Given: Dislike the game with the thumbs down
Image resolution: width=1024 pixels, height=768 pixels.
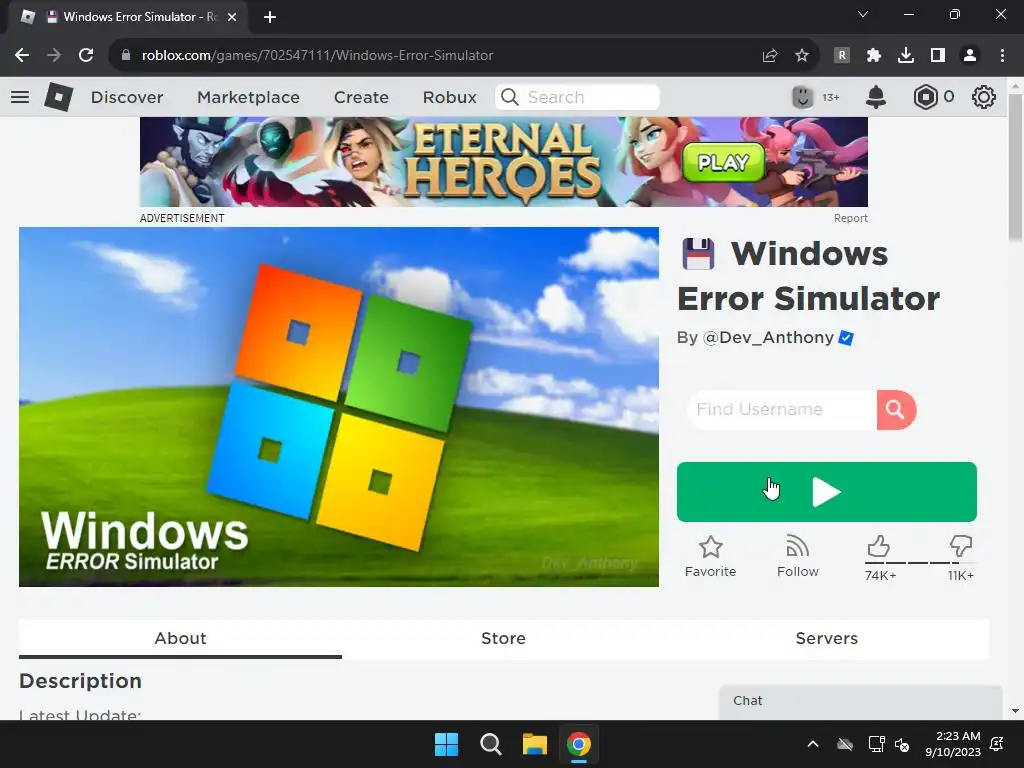Looking at the screenshot, I should [961, 546].
